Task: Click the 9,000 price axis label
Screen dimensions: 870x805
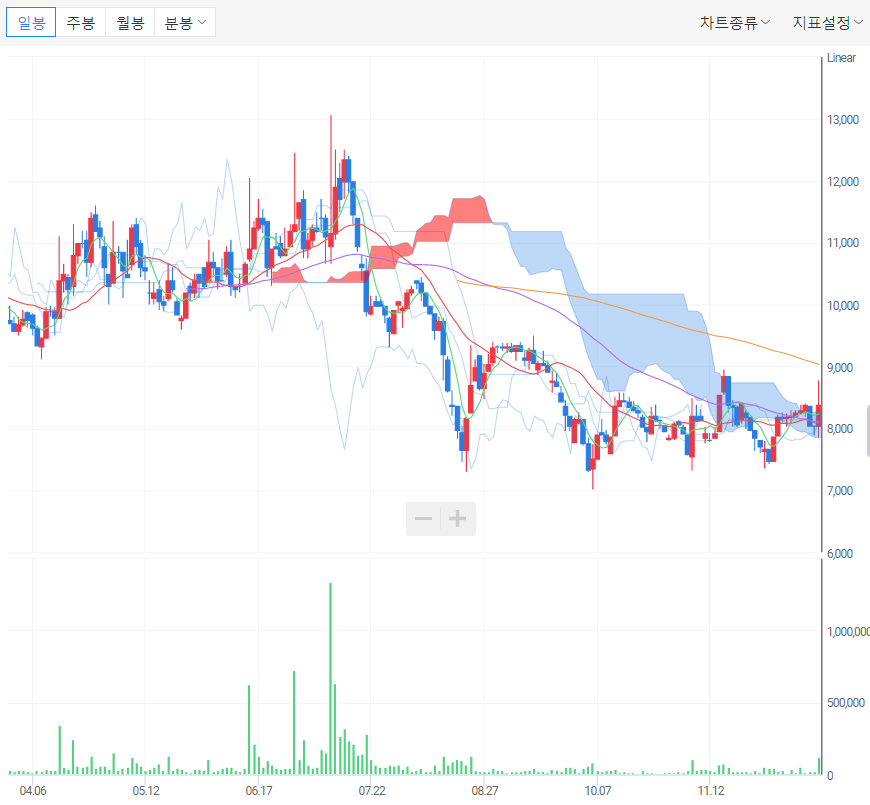Action: click(840, 368)
